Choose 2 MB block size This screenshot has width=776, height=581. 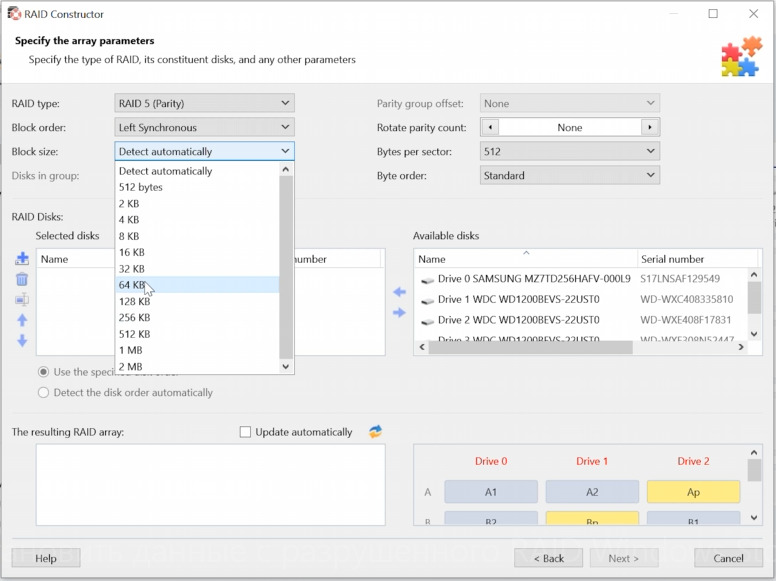pos(197,366)
